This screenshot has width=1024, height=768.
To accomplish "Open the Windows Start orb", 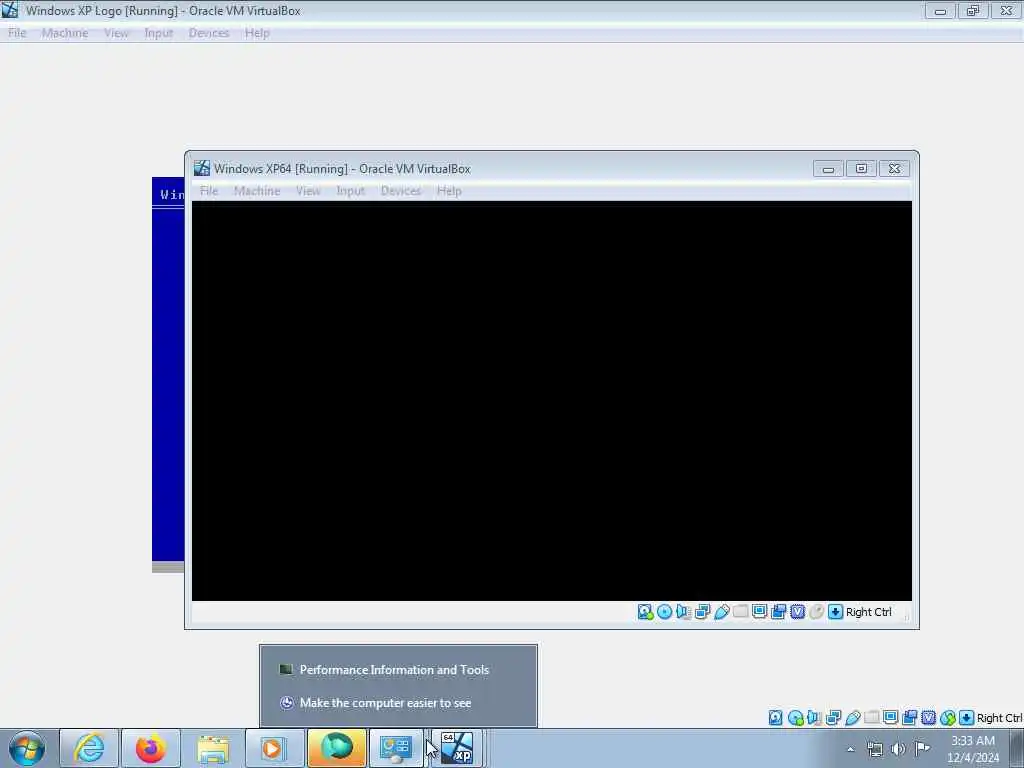I will 27,748.
